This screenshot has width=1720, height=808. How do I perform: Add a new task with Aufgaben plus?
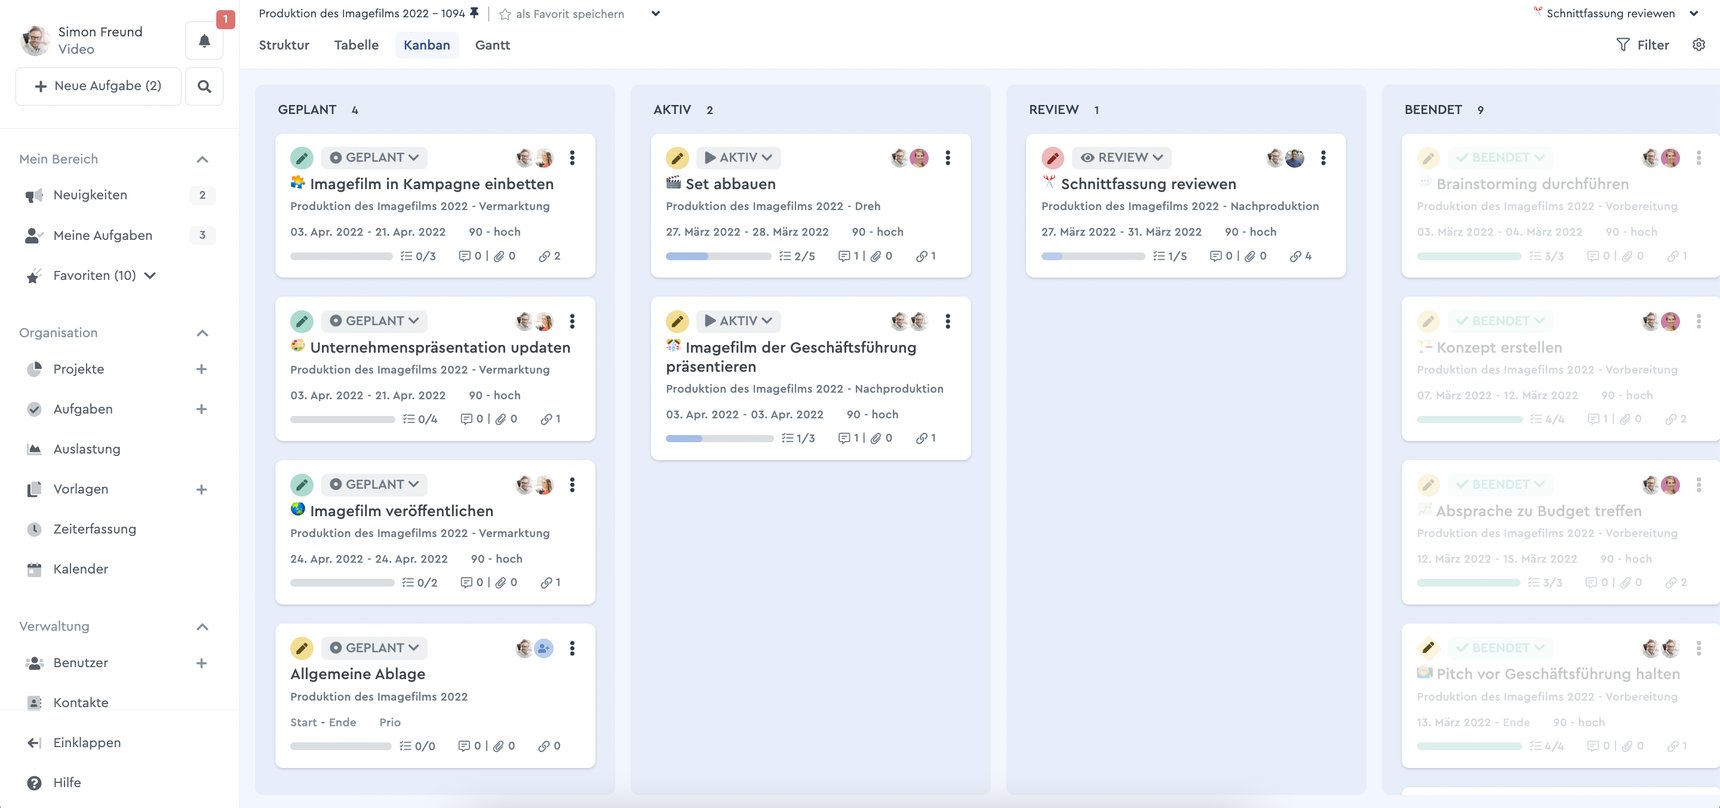click(x=201, y=409)
